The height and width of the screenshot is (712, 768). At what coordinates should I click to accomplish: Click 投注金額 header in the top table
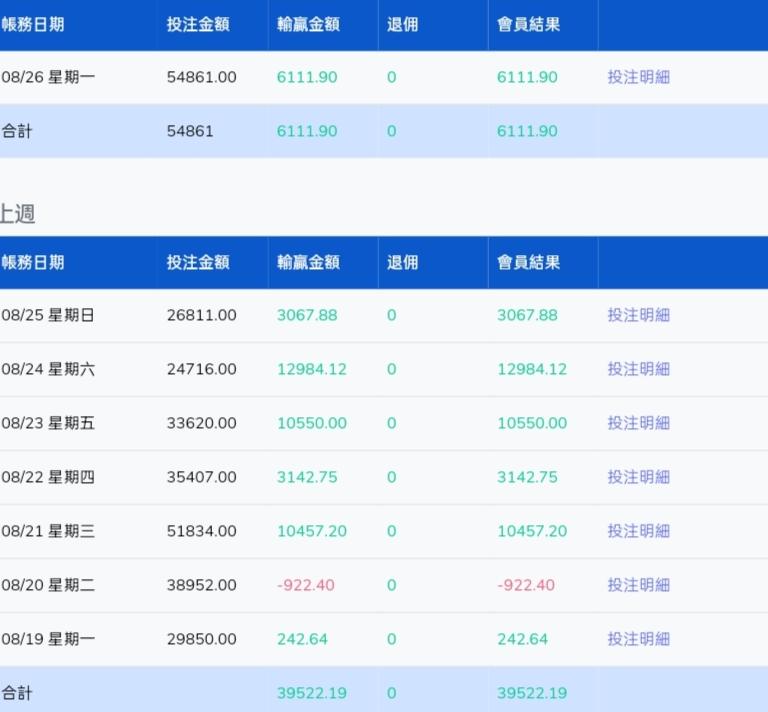198,24
